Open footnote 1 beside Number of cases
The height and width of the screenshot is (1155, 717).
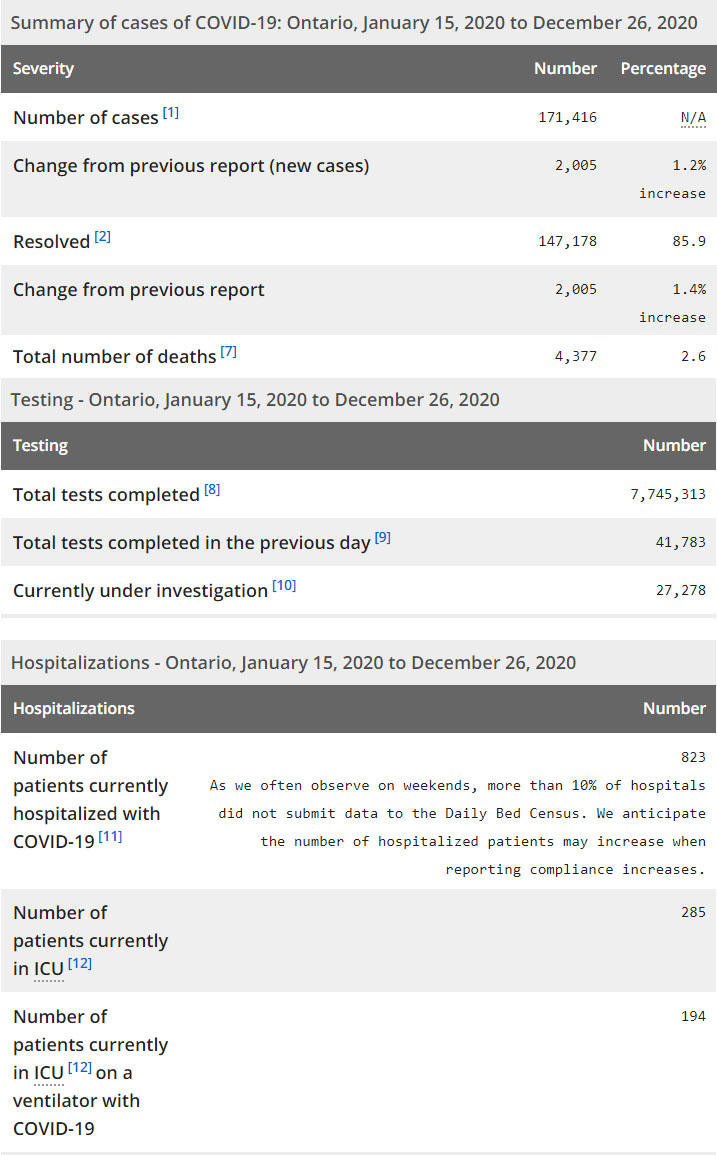[171, 113]
